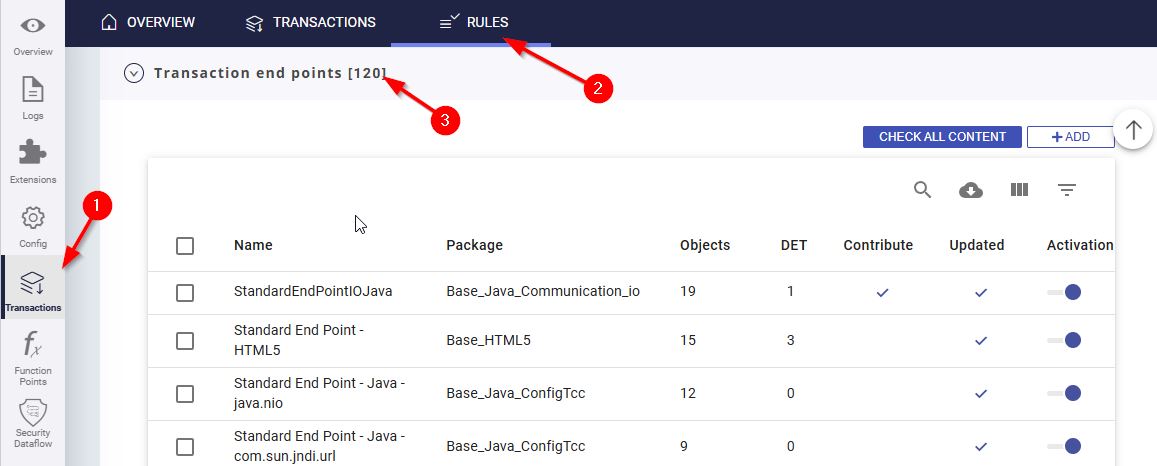Switch to the Transactions tab
This screenshot has width=1157, height=466.
click(311, 22)
